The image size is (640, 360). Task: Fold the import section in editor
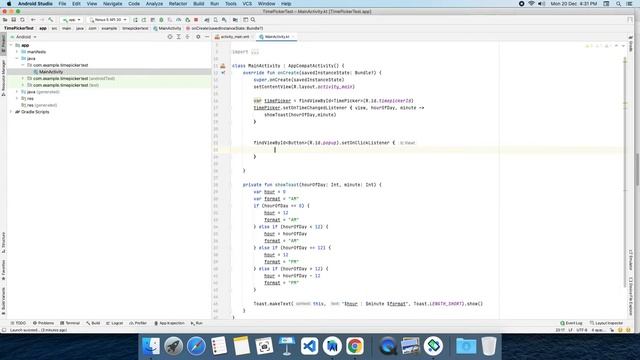[x=255, y=52]
